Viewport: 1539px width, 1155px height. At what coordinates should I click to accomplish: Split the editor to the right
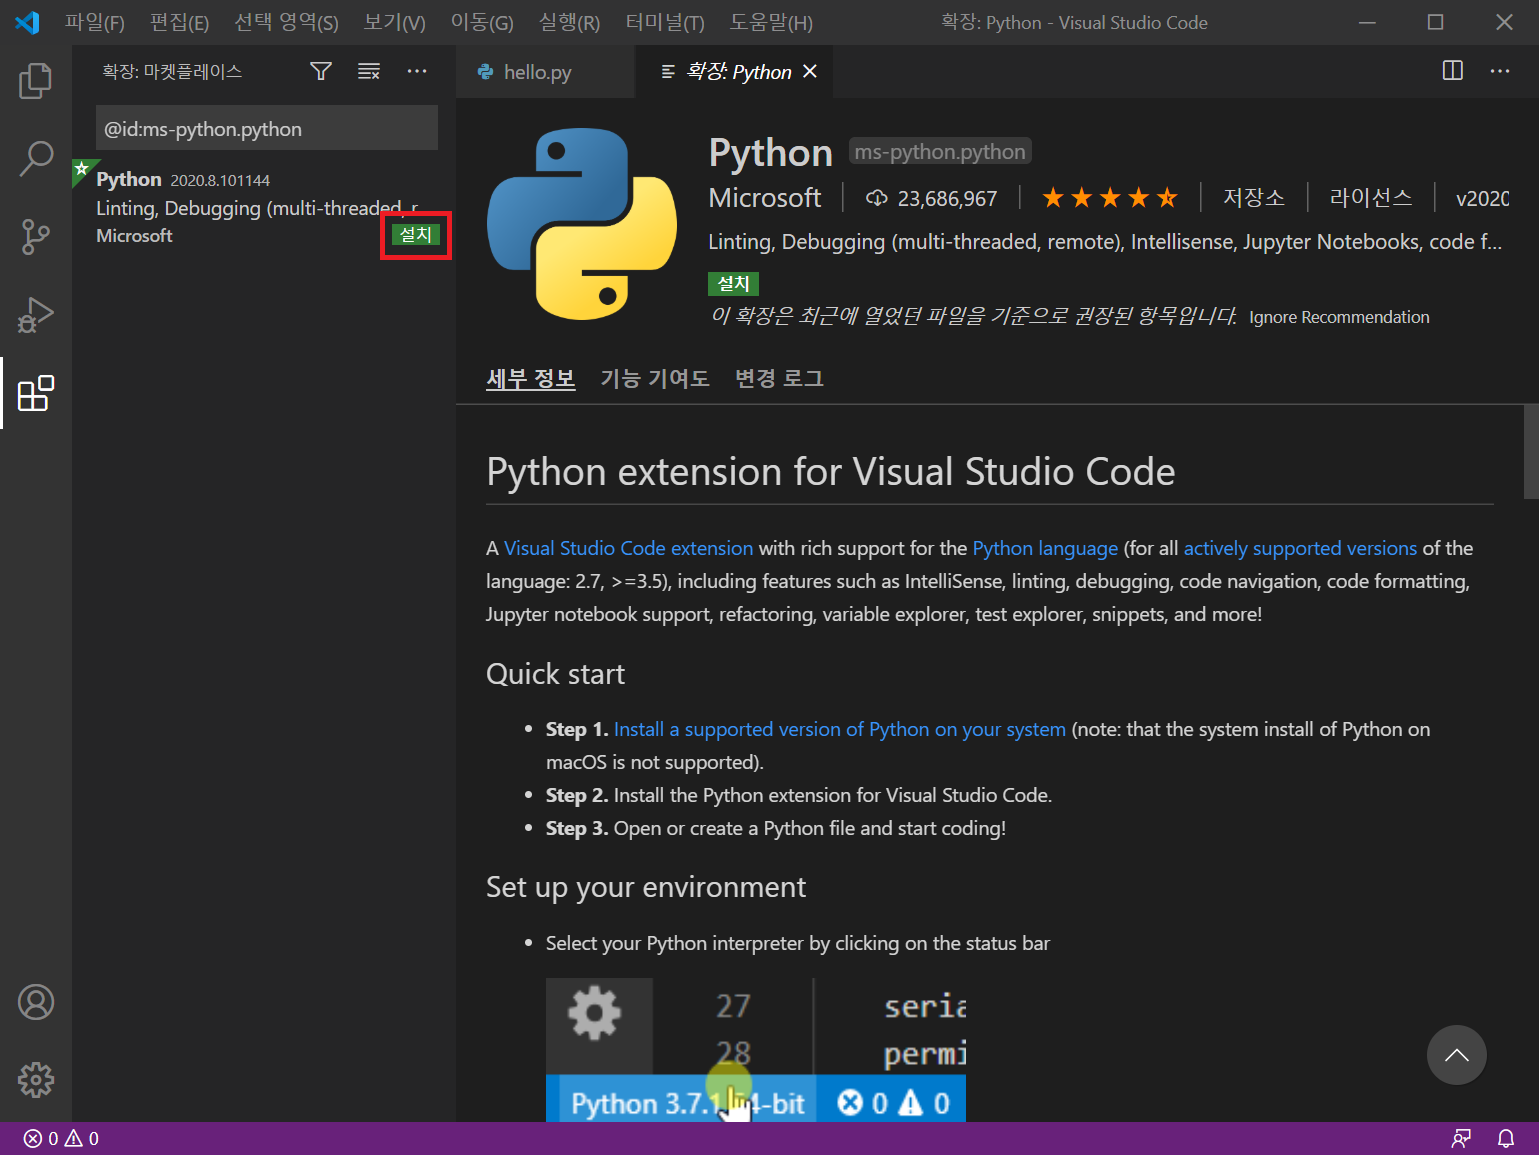click(1453, 71)
